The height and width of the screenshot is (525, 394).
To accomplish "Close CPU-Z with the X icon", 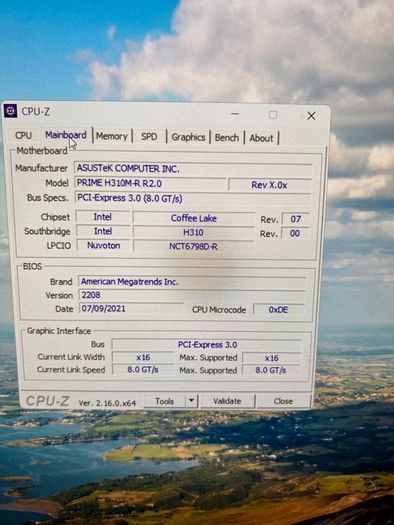I will coord(311,116).
